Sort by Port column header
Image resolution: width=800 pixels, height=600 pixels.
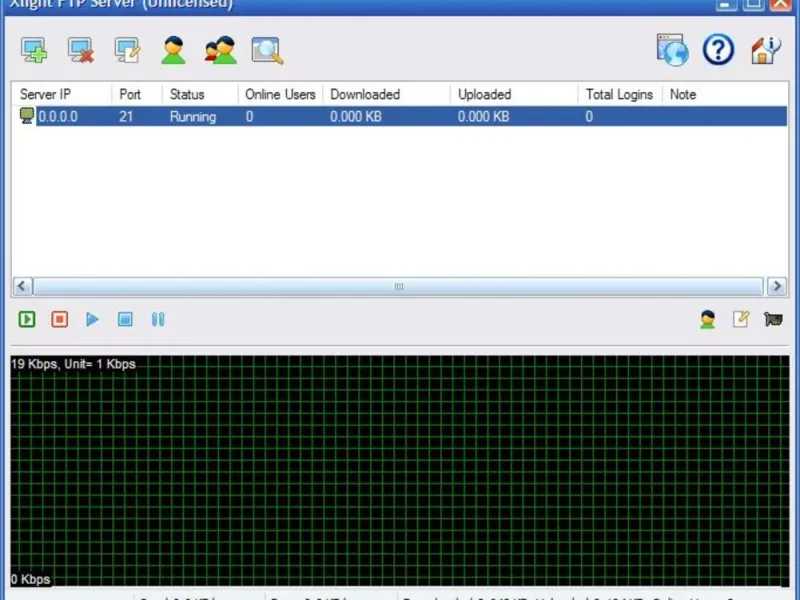[137, 94]
